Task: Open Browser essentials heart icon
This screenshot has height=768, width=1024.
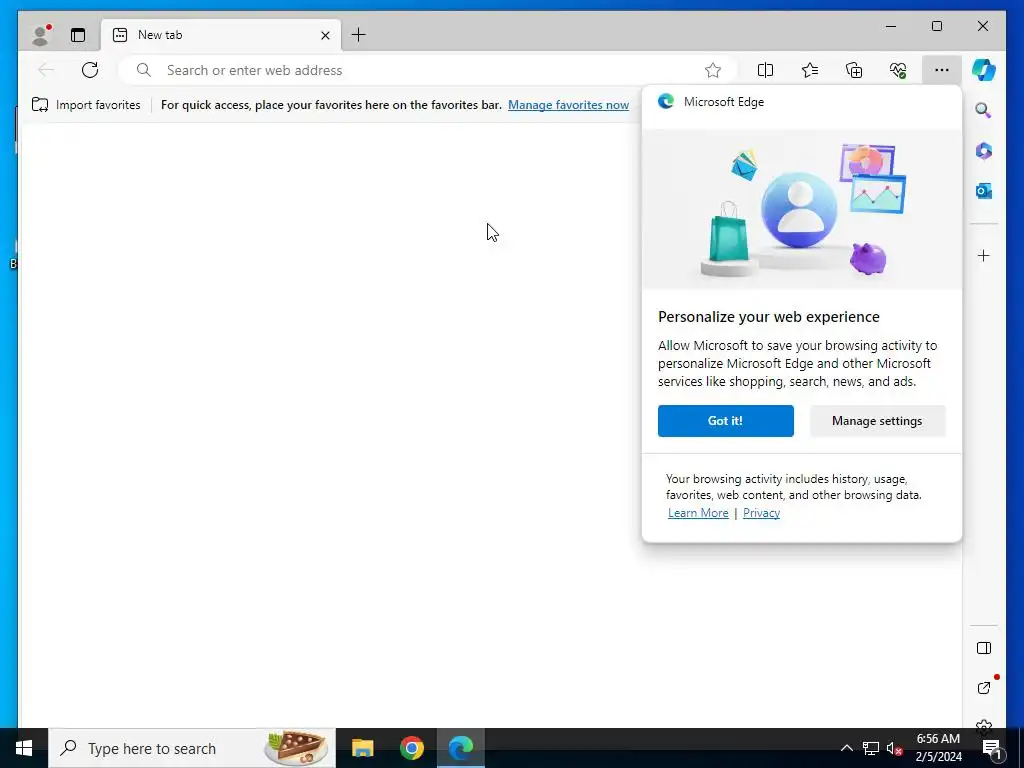Action: 898,70
